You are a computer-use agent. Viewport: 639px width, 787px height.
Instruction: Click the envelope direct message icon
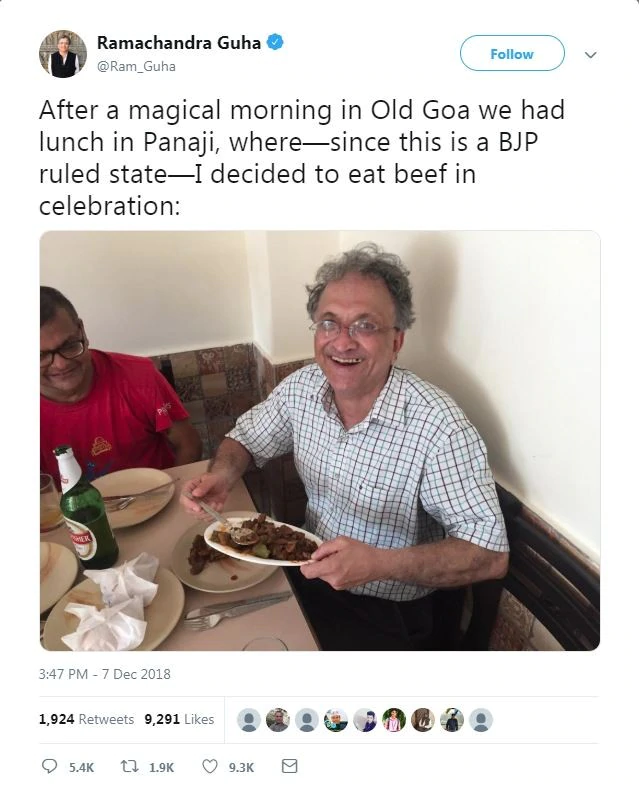(x=290, y=767)
